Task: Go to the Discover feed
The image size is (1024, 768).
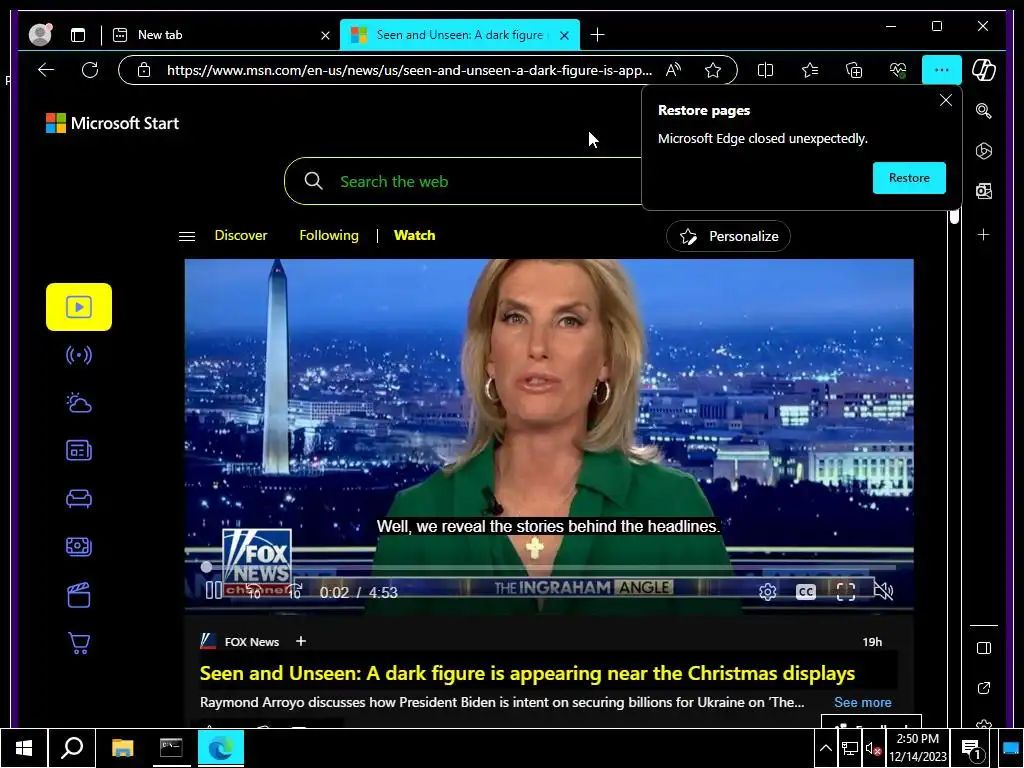Action: pos(241,235)
